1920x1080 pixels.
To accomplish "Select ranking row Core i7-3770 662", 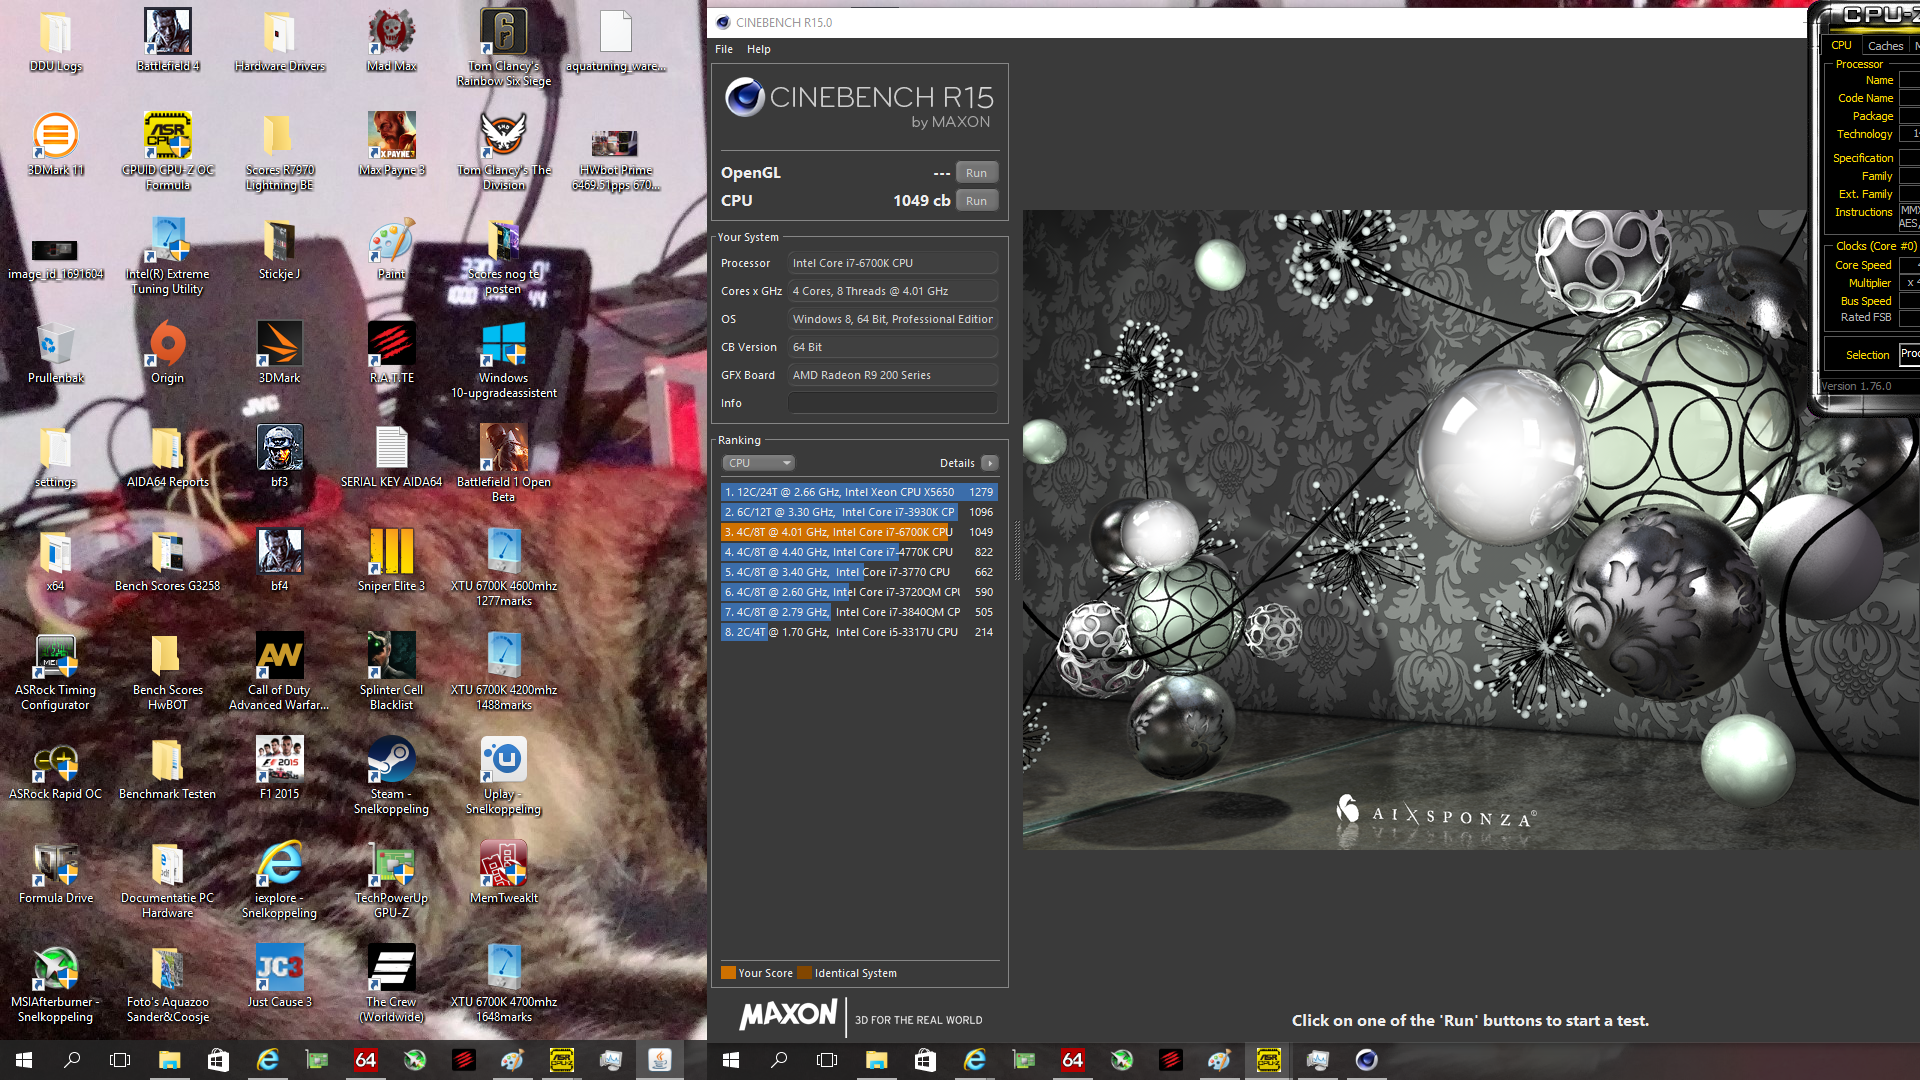I will [x=859, y=572].
